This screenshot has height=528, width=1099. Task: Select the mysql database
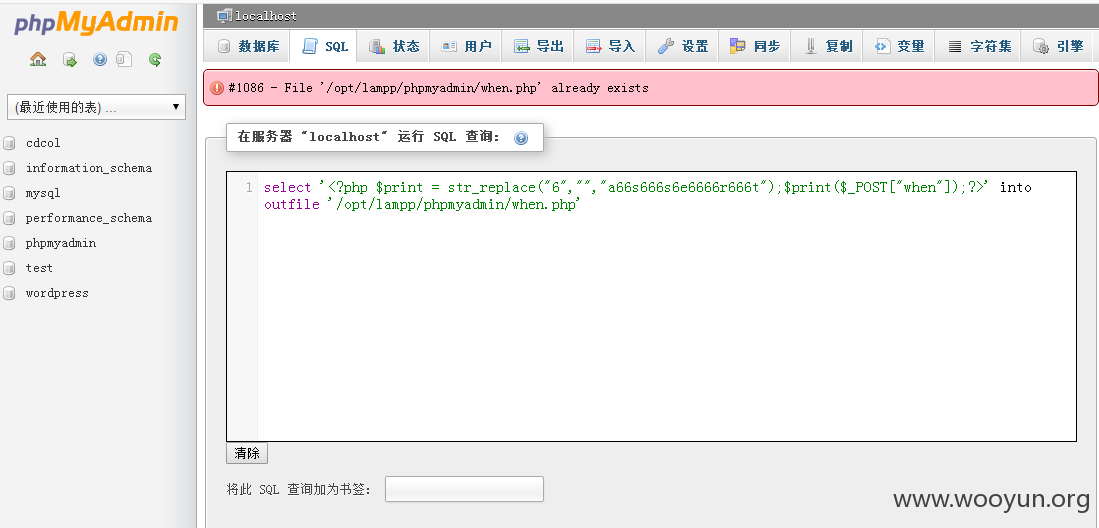coord(43,194)
